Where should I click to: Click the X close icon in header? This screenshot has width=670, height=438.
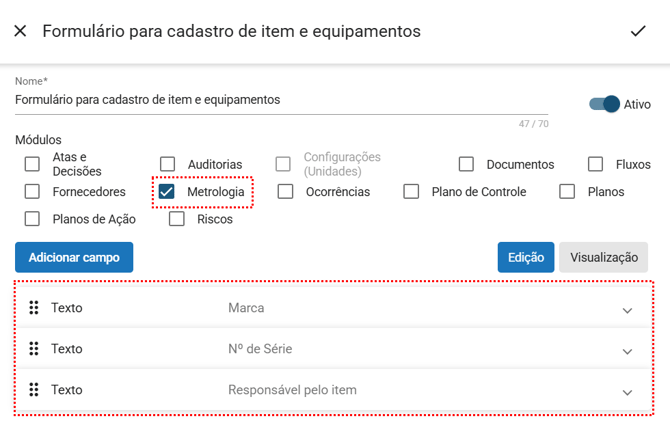[x=20, y=31]
